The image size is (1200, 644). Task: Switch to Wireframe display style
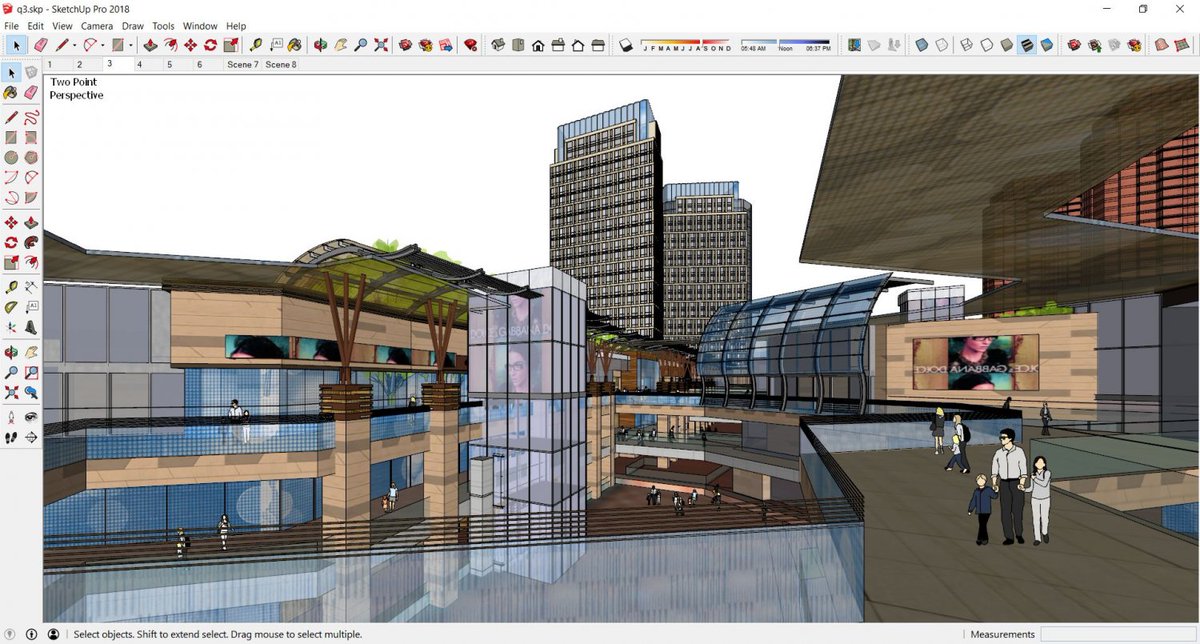coord(967,45)
